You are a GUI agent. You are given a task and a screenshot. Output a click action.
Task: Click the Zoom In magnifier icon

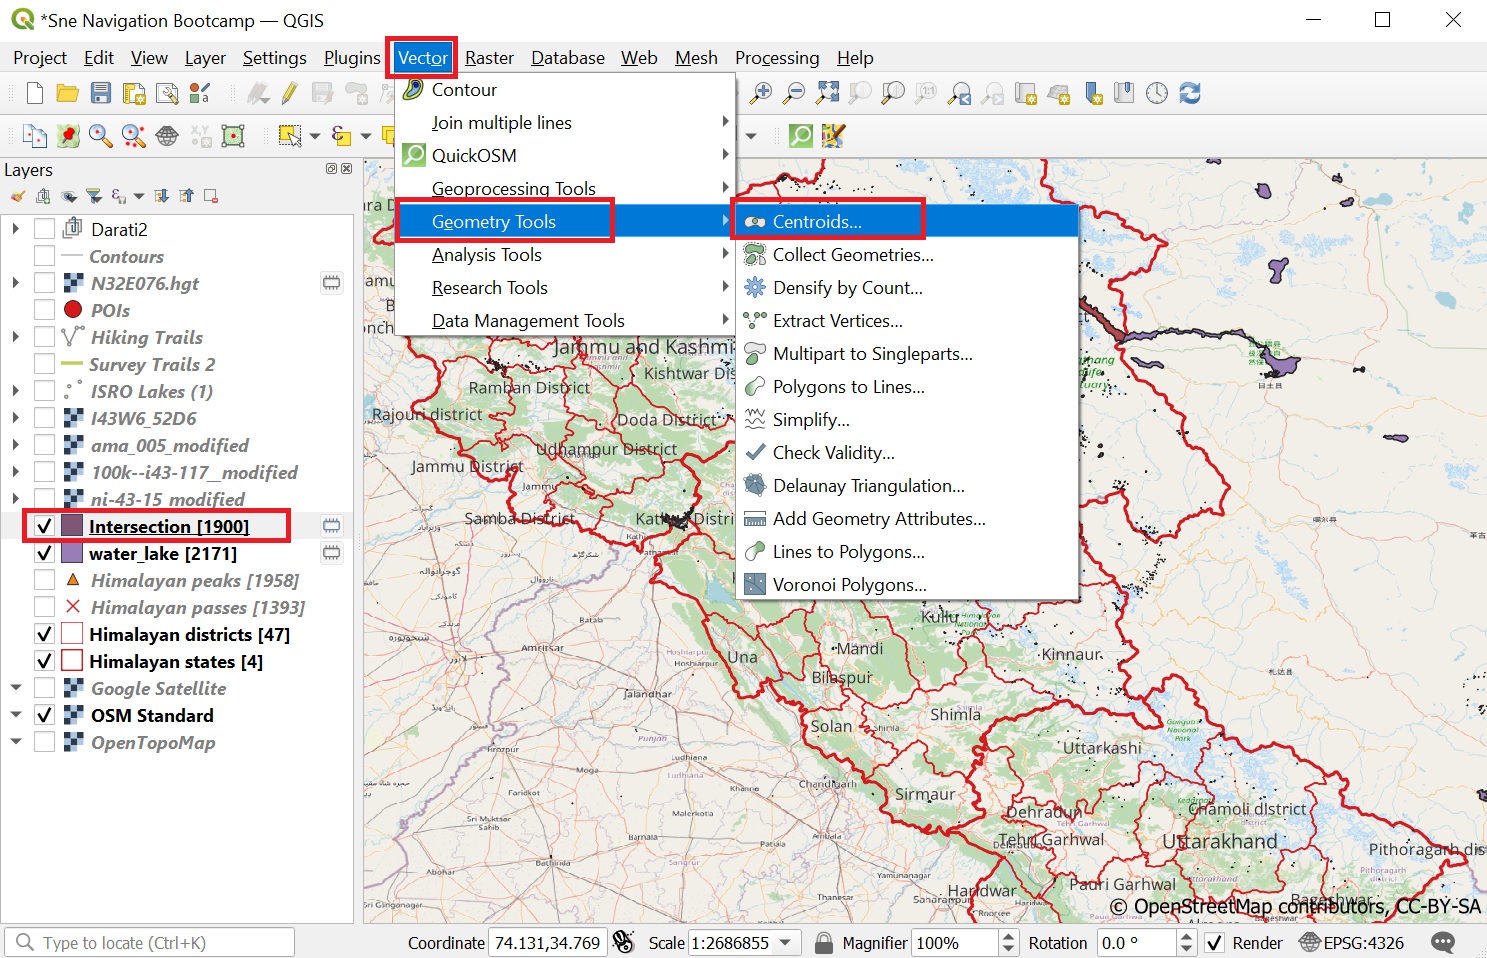coord(761,94)
